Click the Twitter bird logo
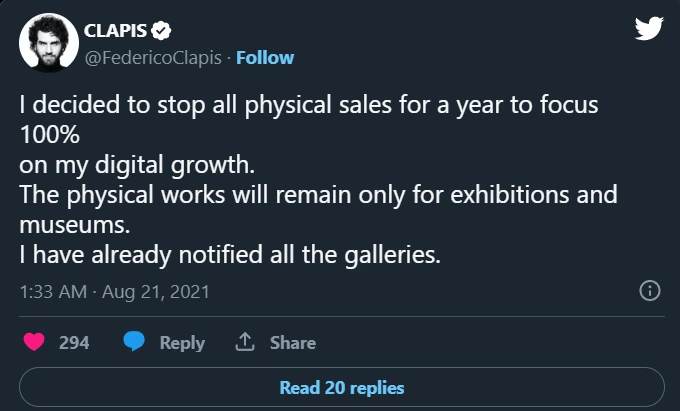Viewport: 680px width, 411px height. pyautogui.click(x=649, y=27)
